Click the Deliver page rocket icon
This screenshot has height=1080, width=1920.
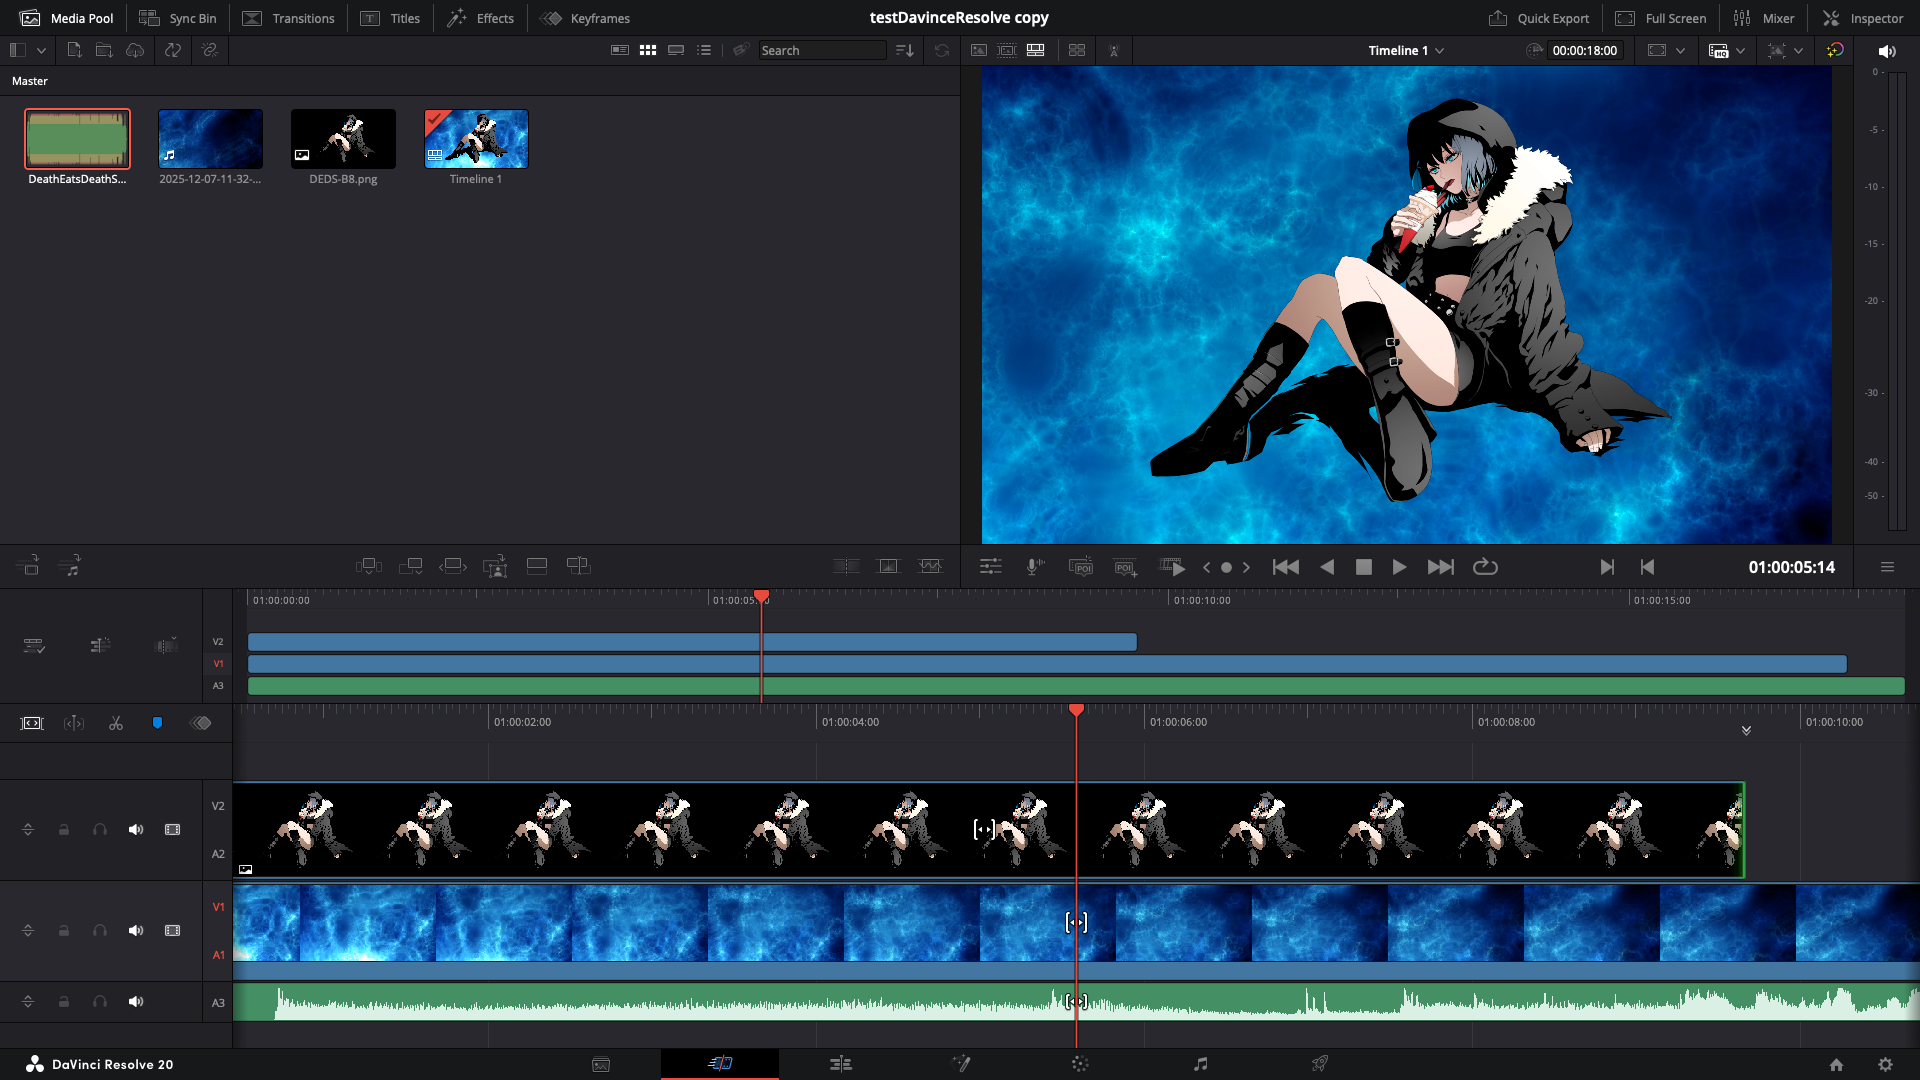coord(1320,1064)
